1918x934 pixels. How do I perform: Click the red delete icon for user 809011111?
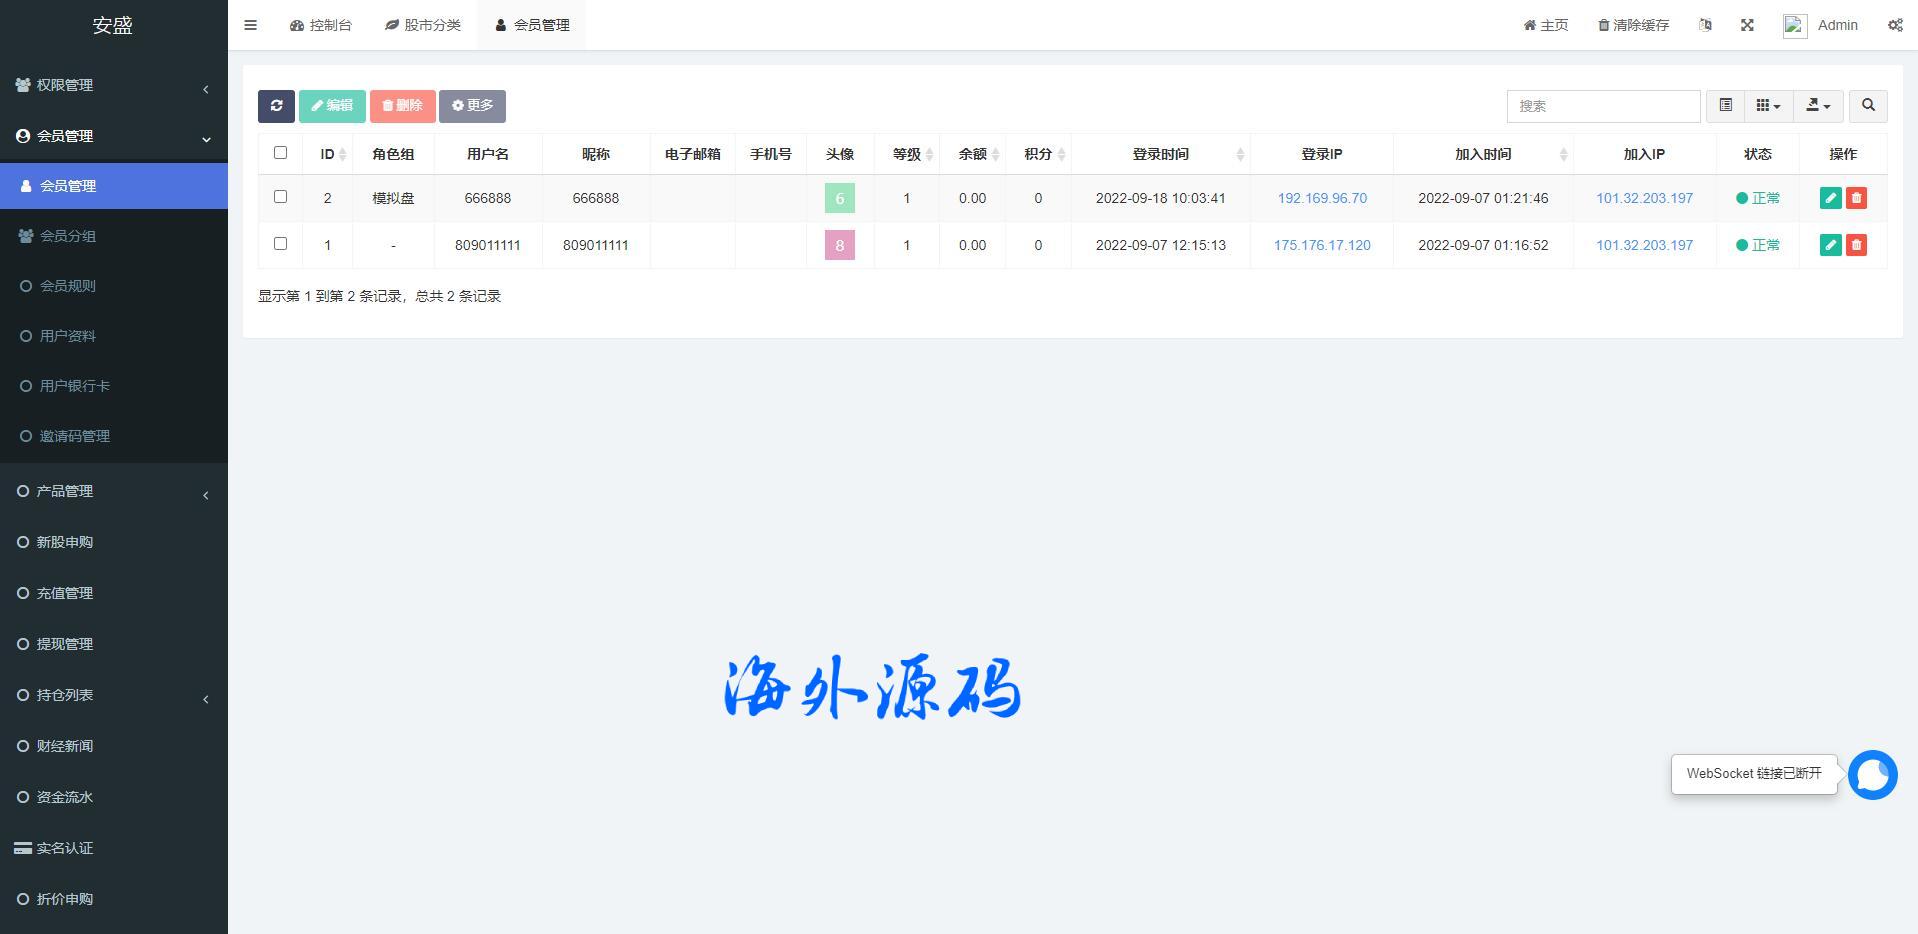1856,245
